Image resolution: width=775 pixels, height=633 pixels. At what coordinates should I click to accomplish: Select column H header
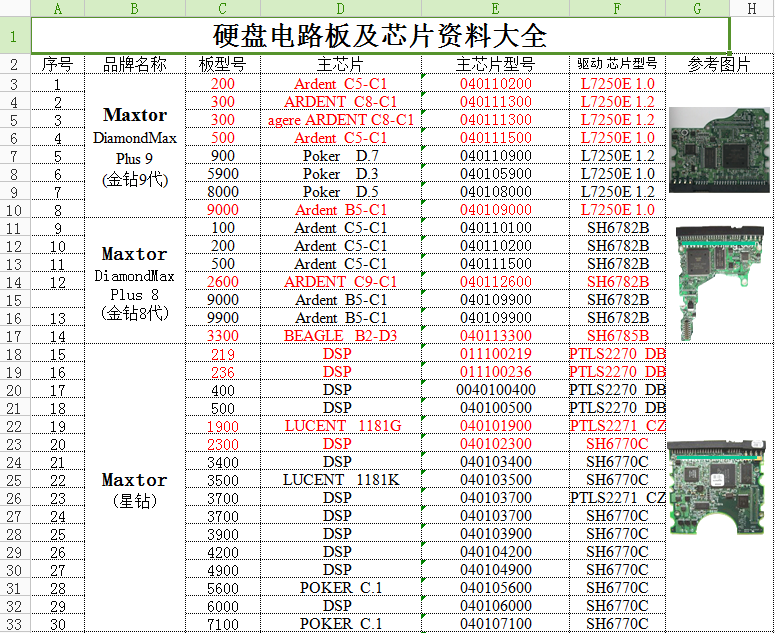pyautogui.click(x=752, y=8)
